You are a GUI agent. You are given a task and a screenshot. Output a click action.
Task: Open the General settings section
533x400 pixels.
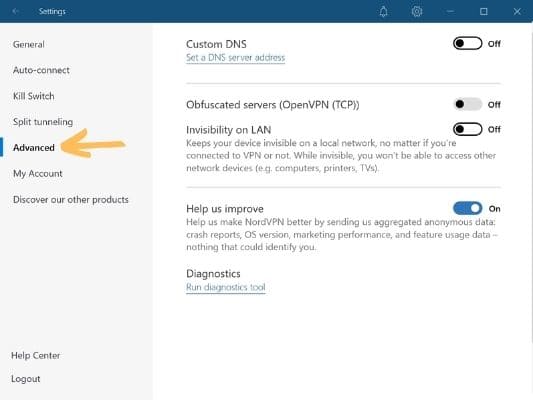coord(29,45)
